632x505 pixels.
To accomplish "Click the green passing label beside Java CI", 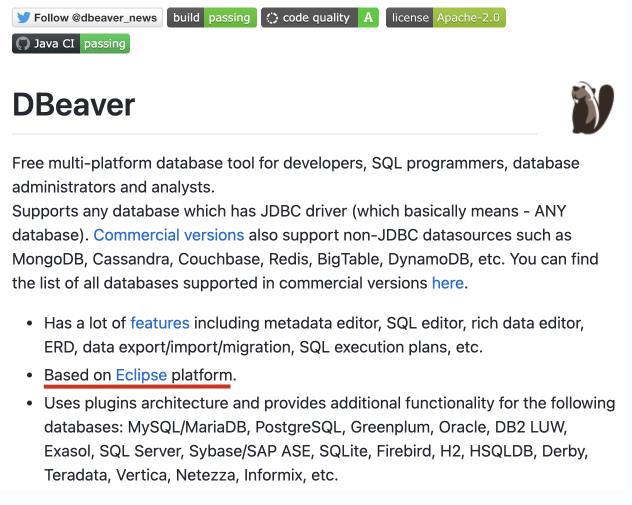I will click(104, 44).
